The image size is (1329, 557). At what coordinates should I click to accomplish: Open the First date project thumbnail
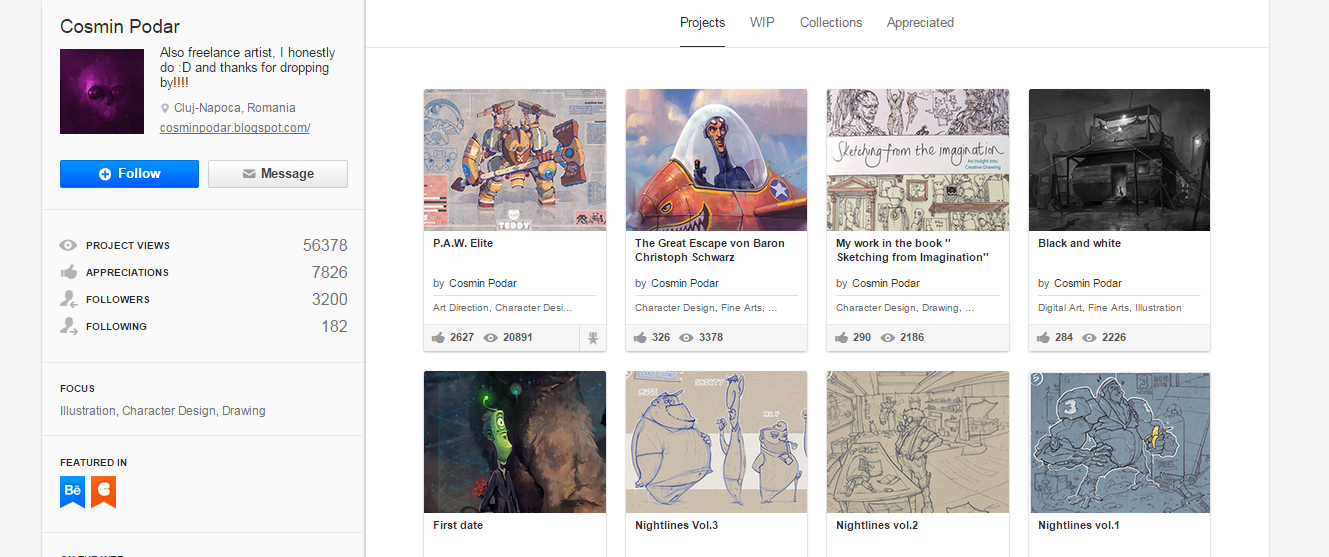click(514, 442)
